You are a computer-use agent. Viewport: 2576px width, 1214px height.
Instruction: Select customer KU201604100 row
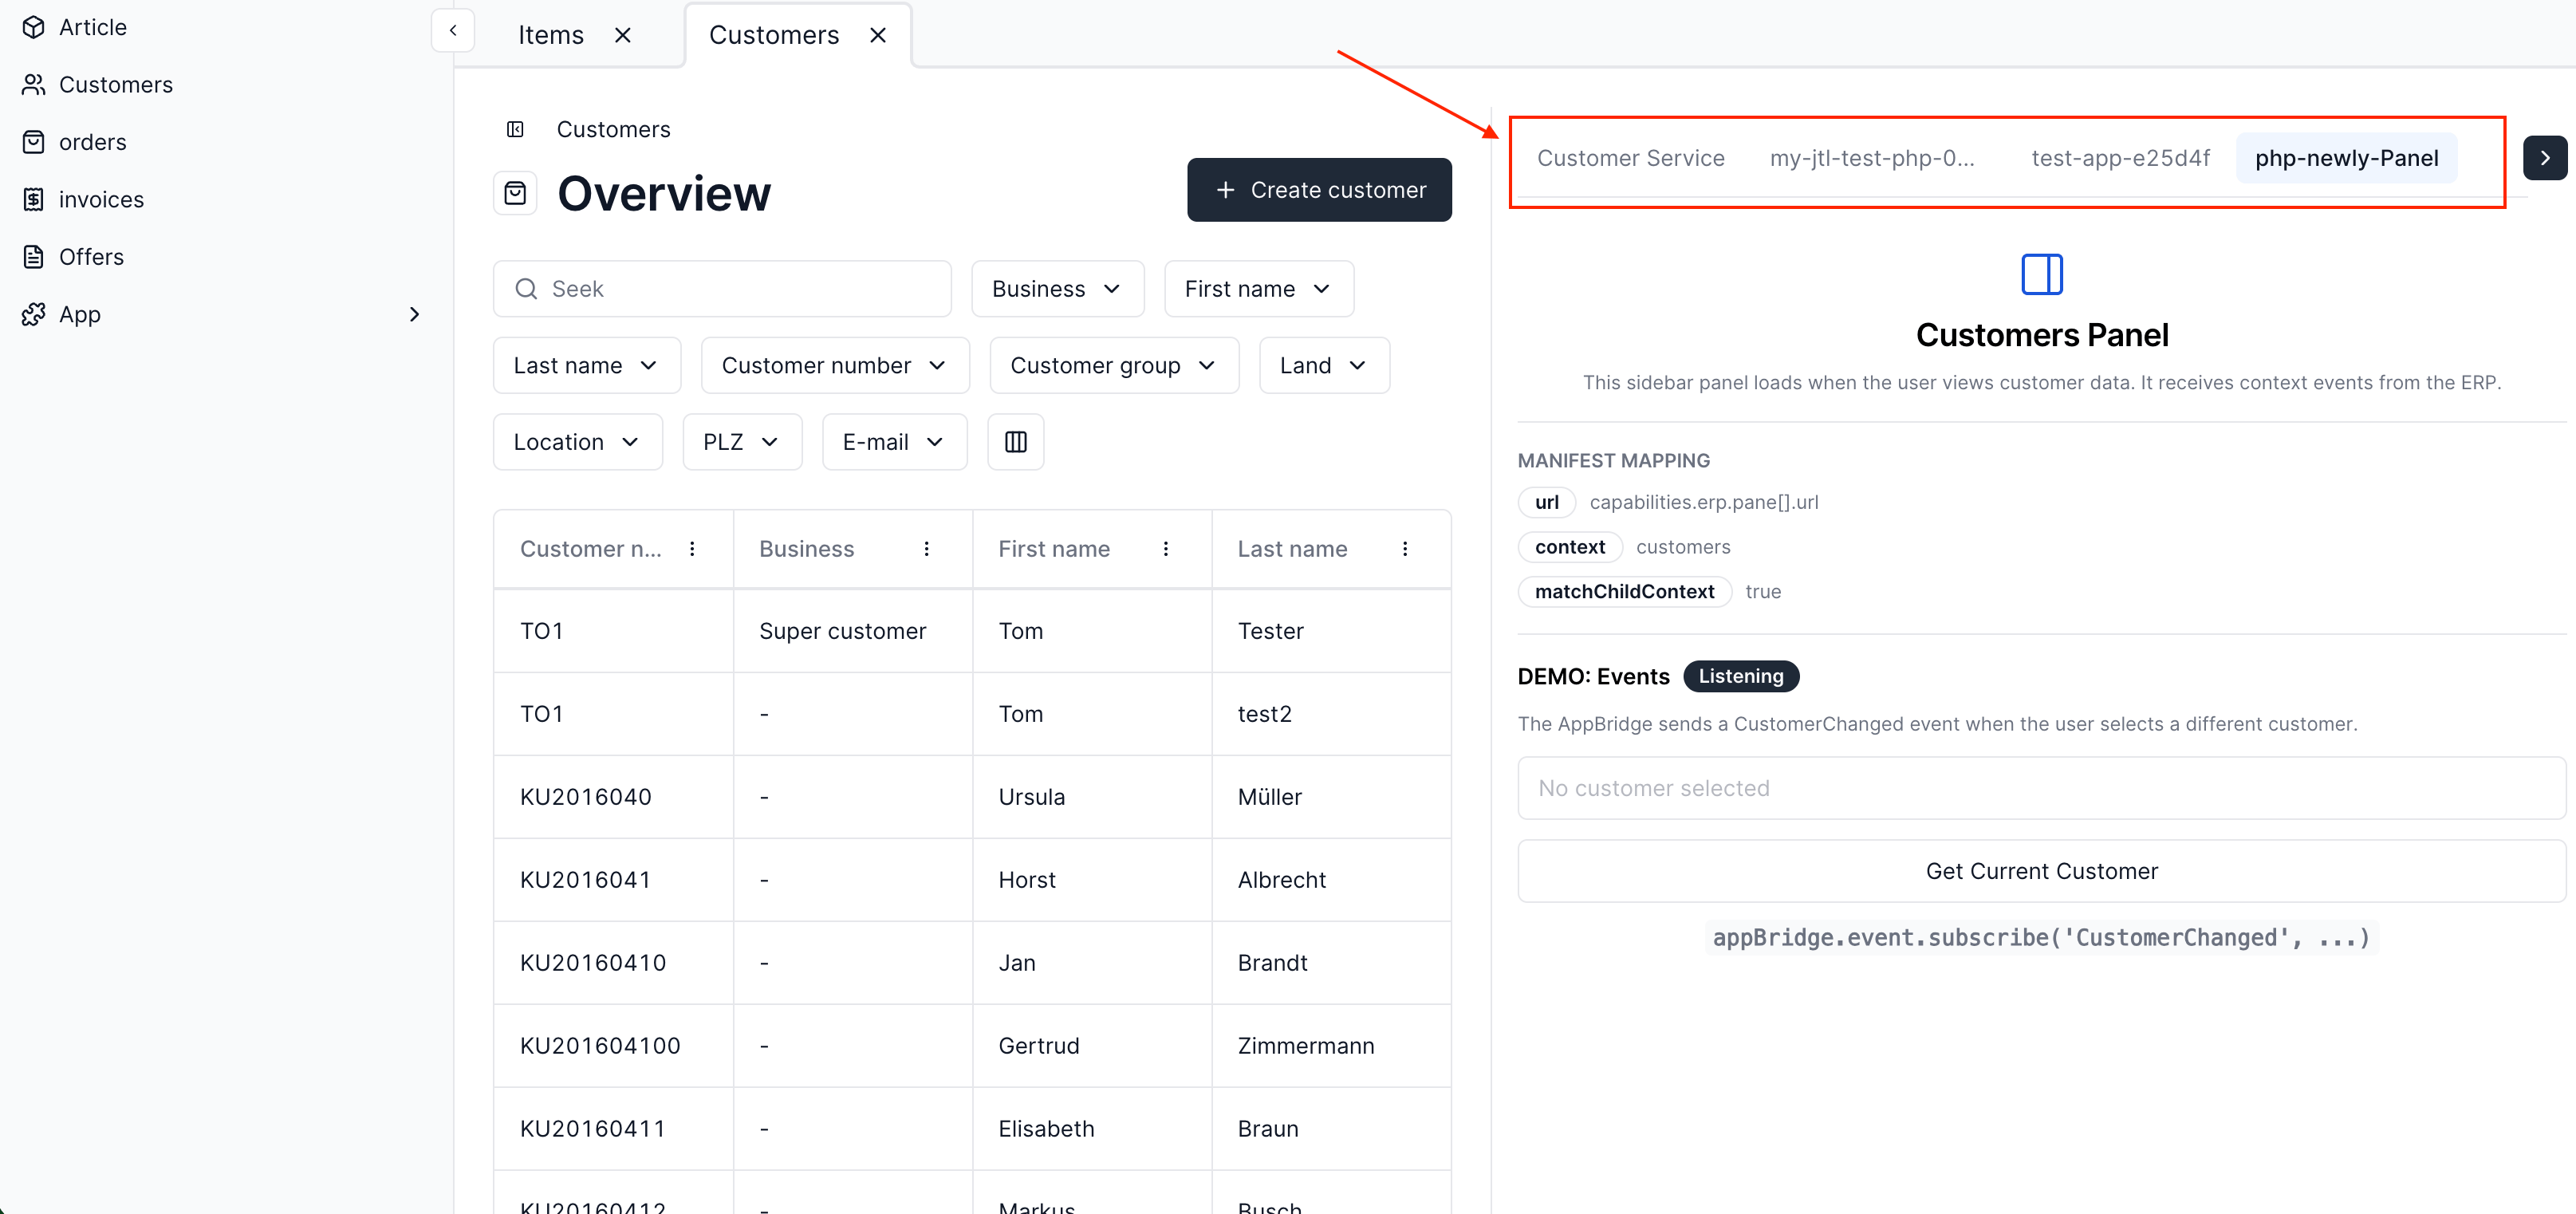(x=972, y=1046)
